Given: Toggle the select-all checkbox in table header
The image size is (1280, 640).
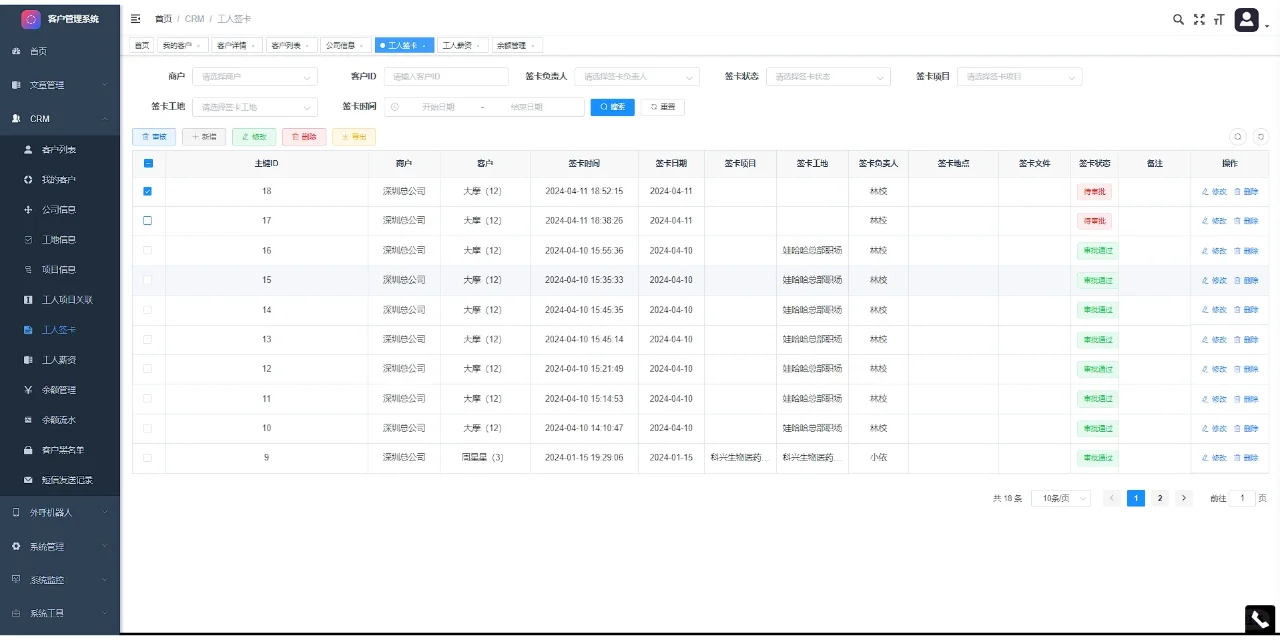Looking at the screenshot, I should (x=147, y=162).
